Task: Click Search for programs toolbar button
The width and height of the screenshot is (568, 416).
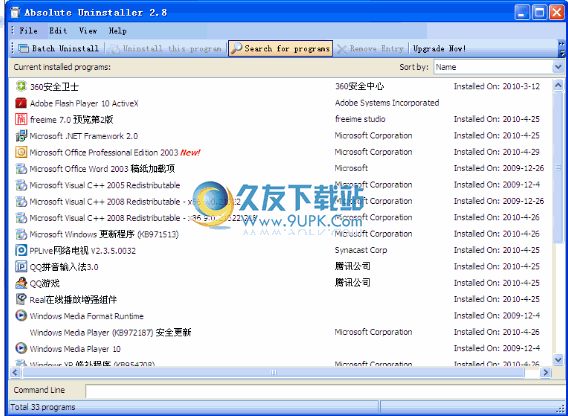Action: point(280,49)
